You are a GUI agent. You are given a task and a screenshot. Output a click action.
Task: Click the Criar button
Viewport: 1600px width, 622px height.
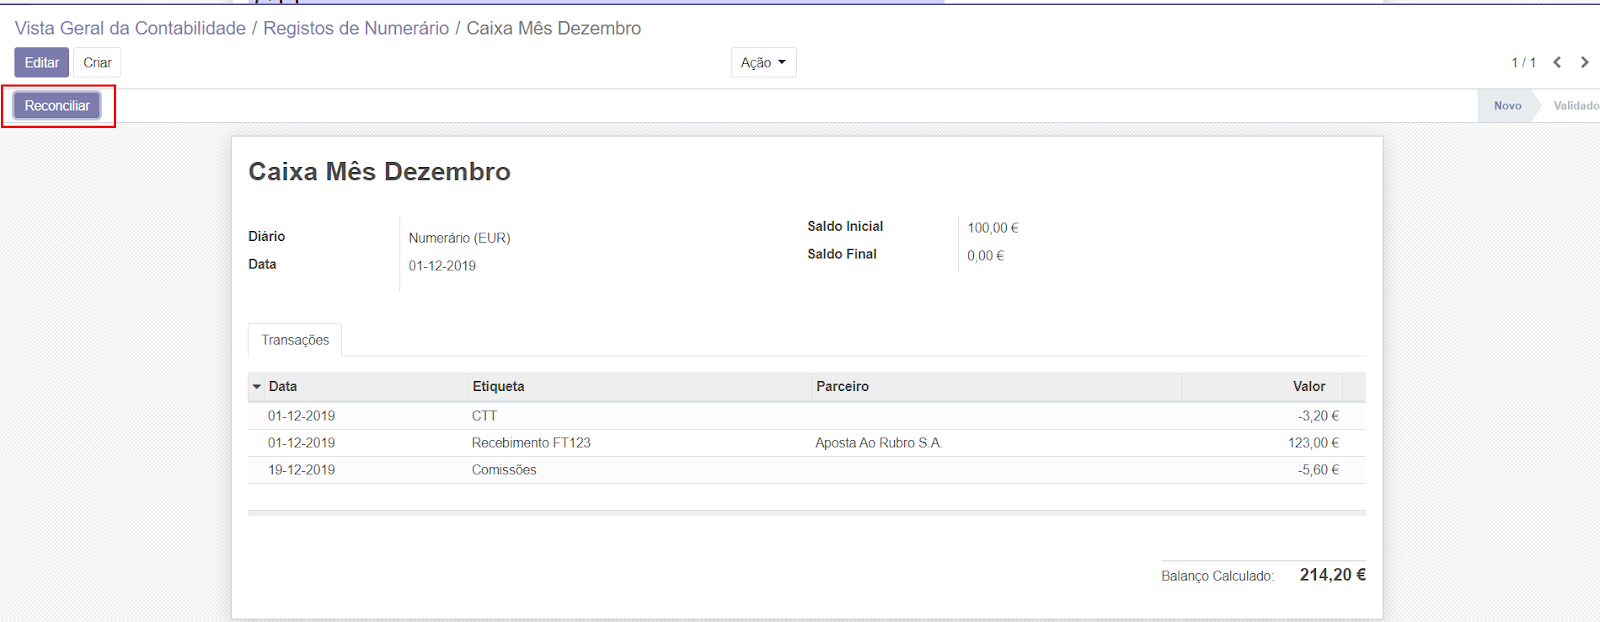click(97, 63)
